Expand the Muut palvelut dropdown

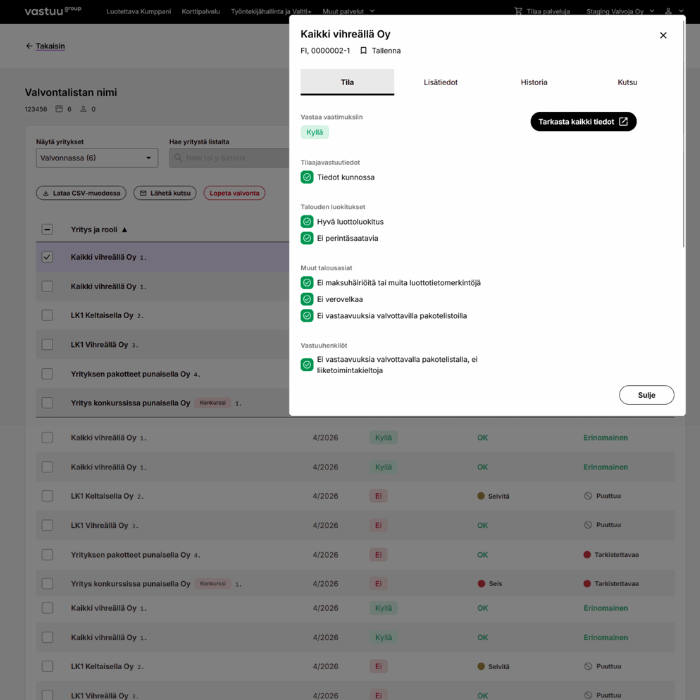tap(348, 11)
